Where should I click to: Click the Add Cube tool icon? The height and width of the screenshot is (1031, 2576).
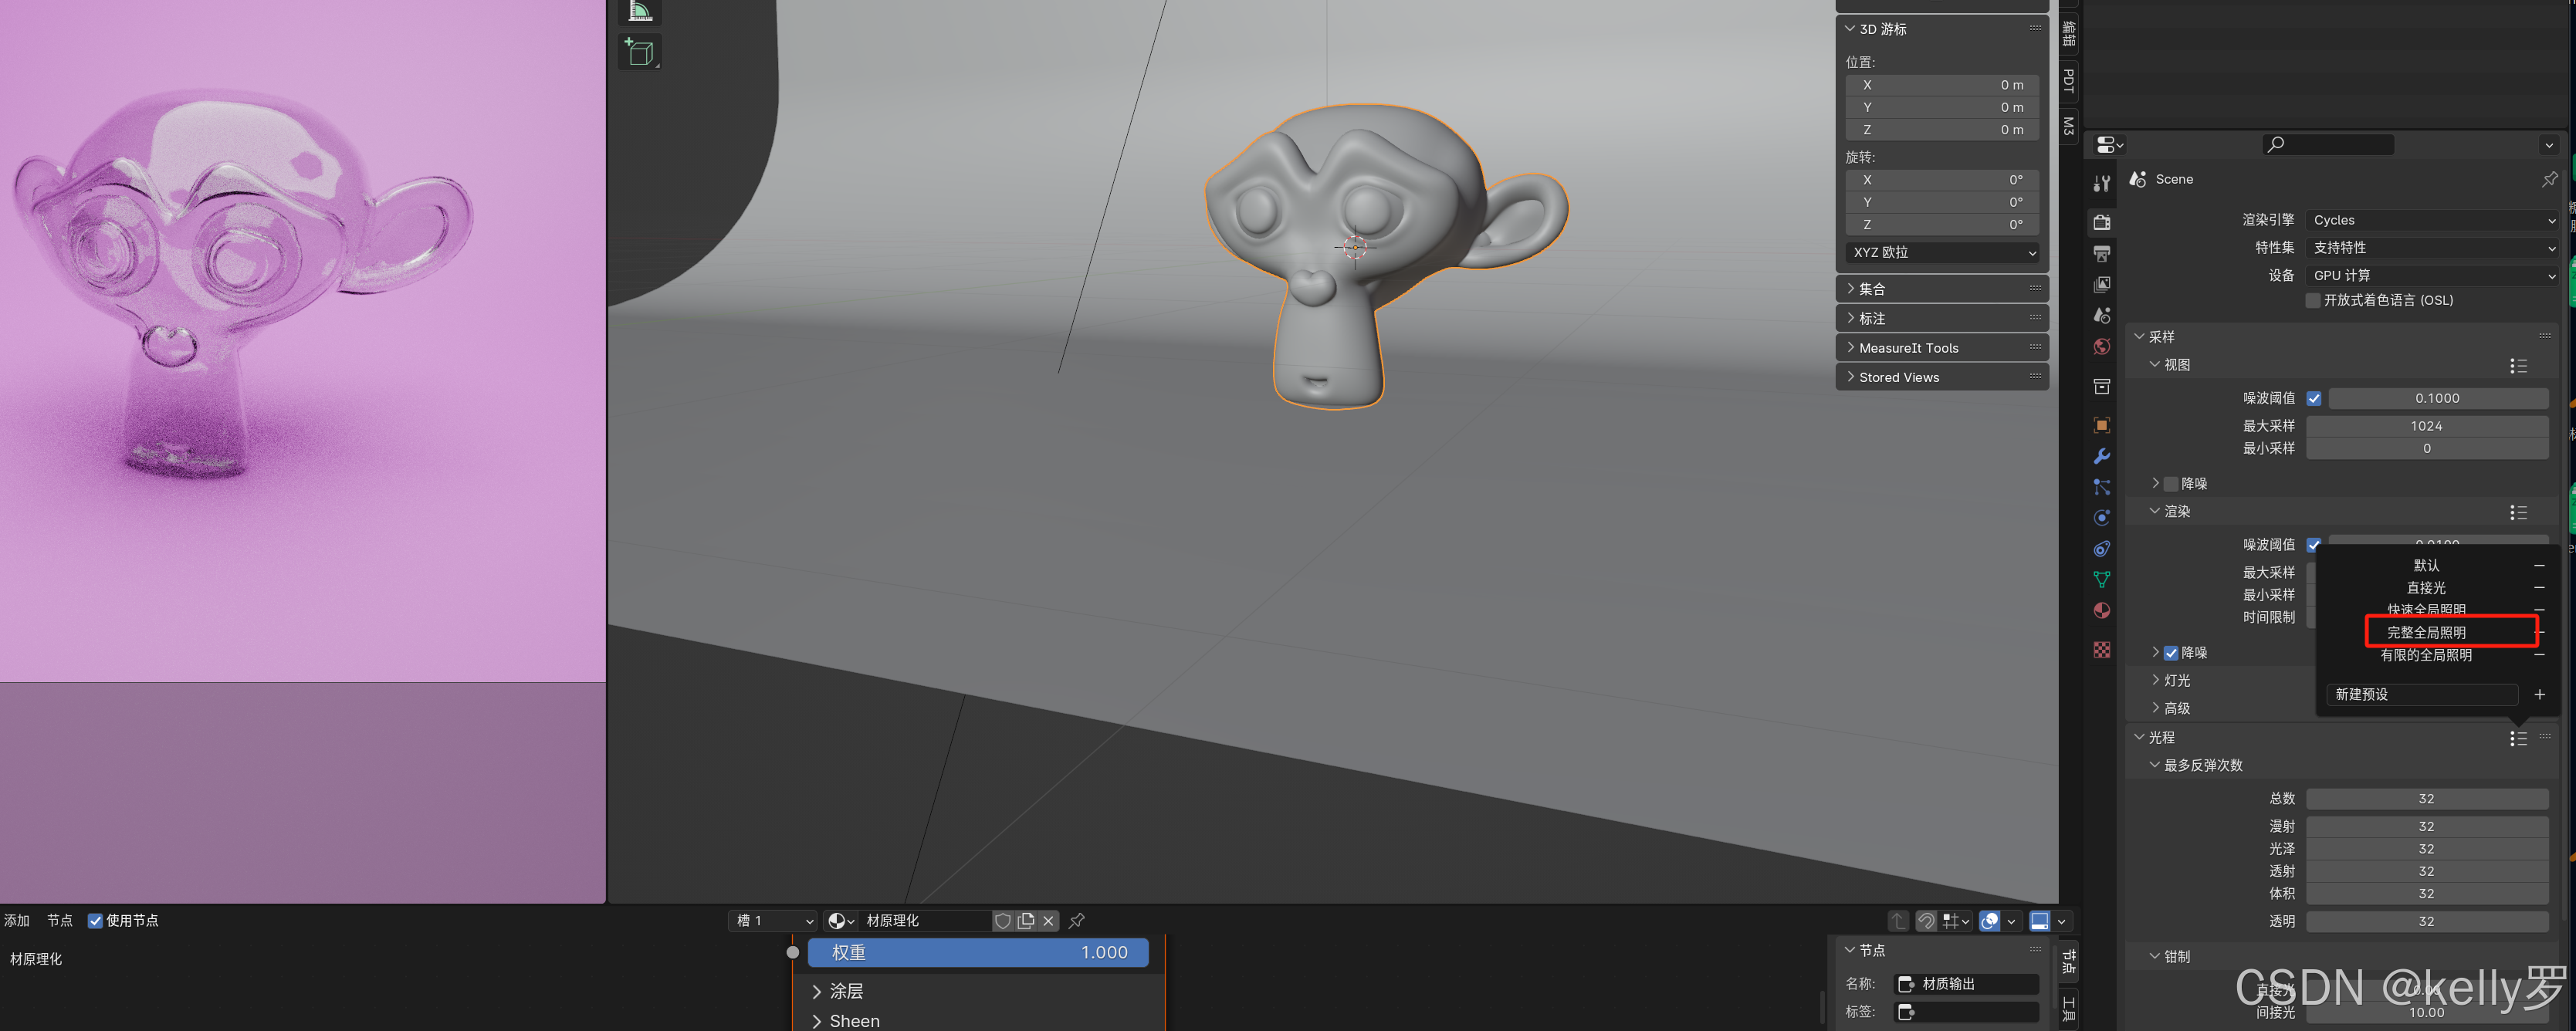639,52
